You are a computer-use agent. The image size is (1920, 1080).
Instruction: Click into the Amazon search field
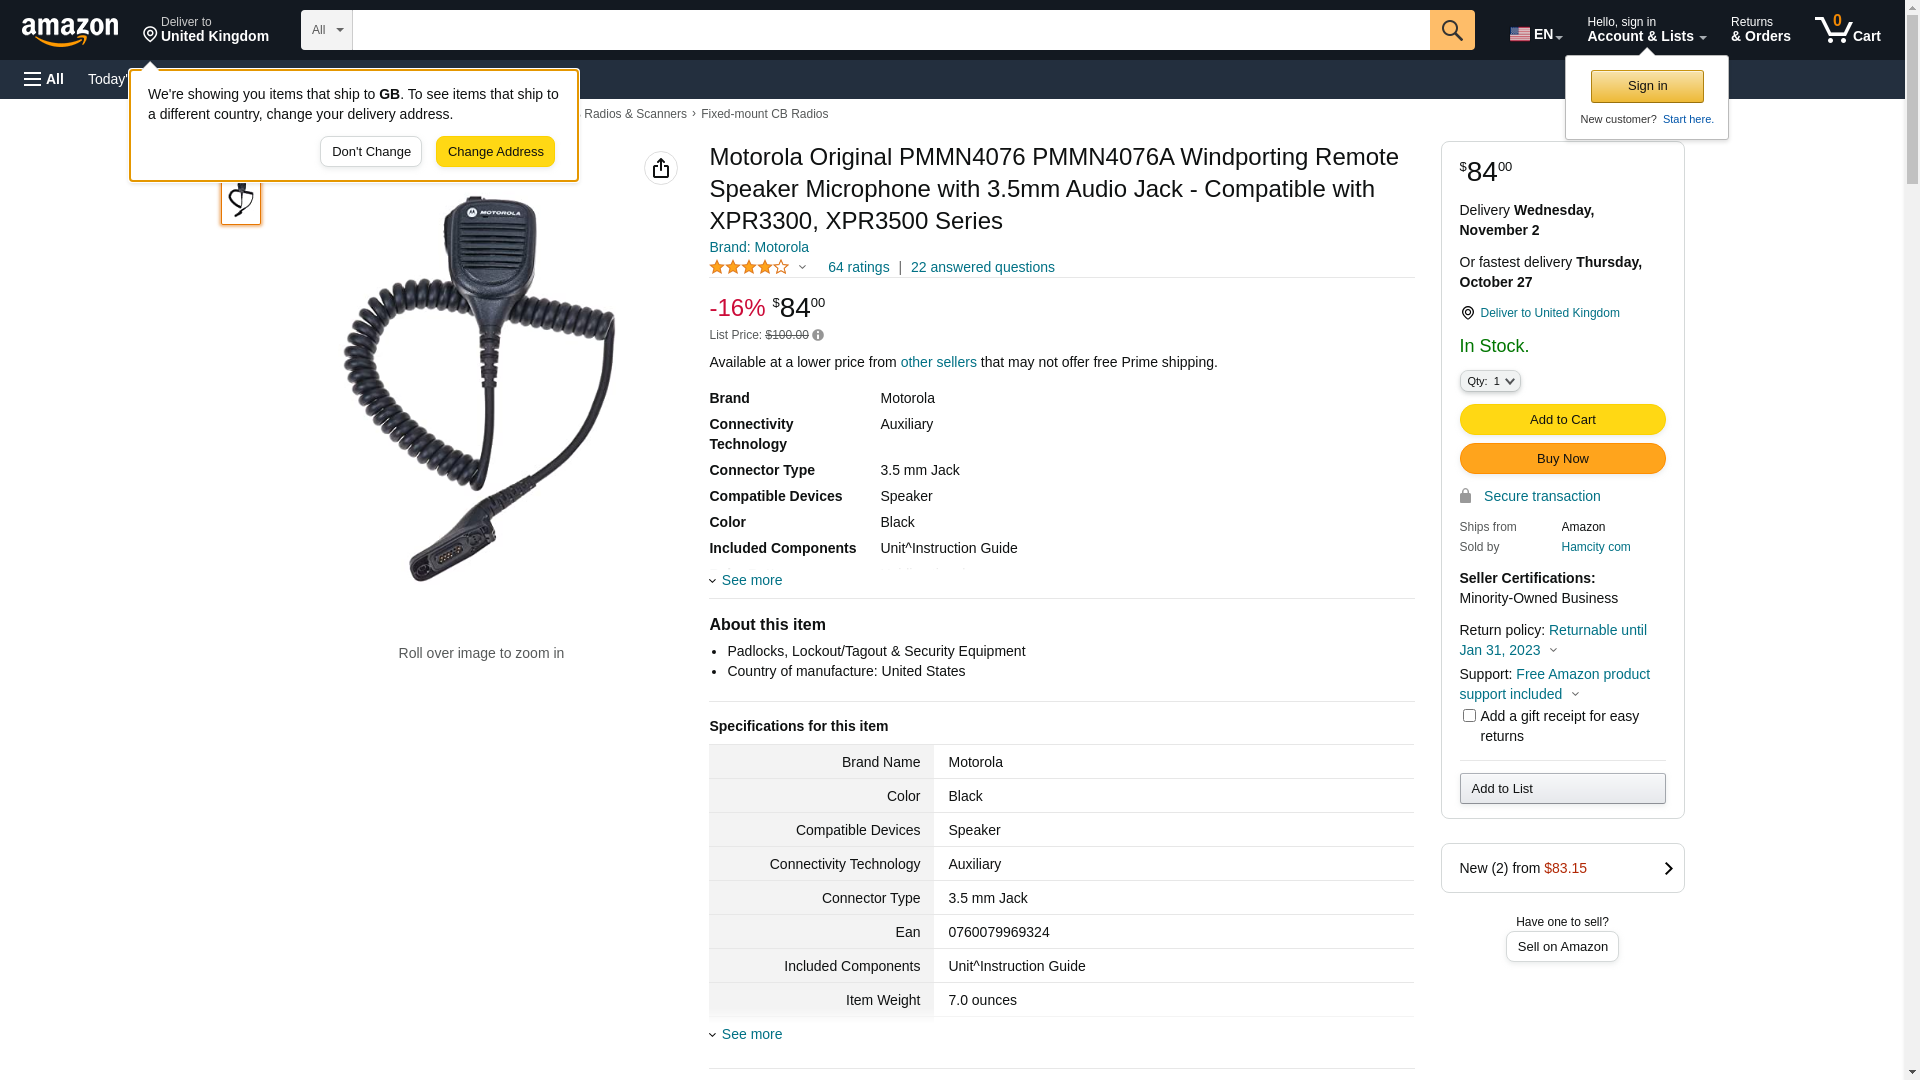pyautogui.click(x=890, y=30)
